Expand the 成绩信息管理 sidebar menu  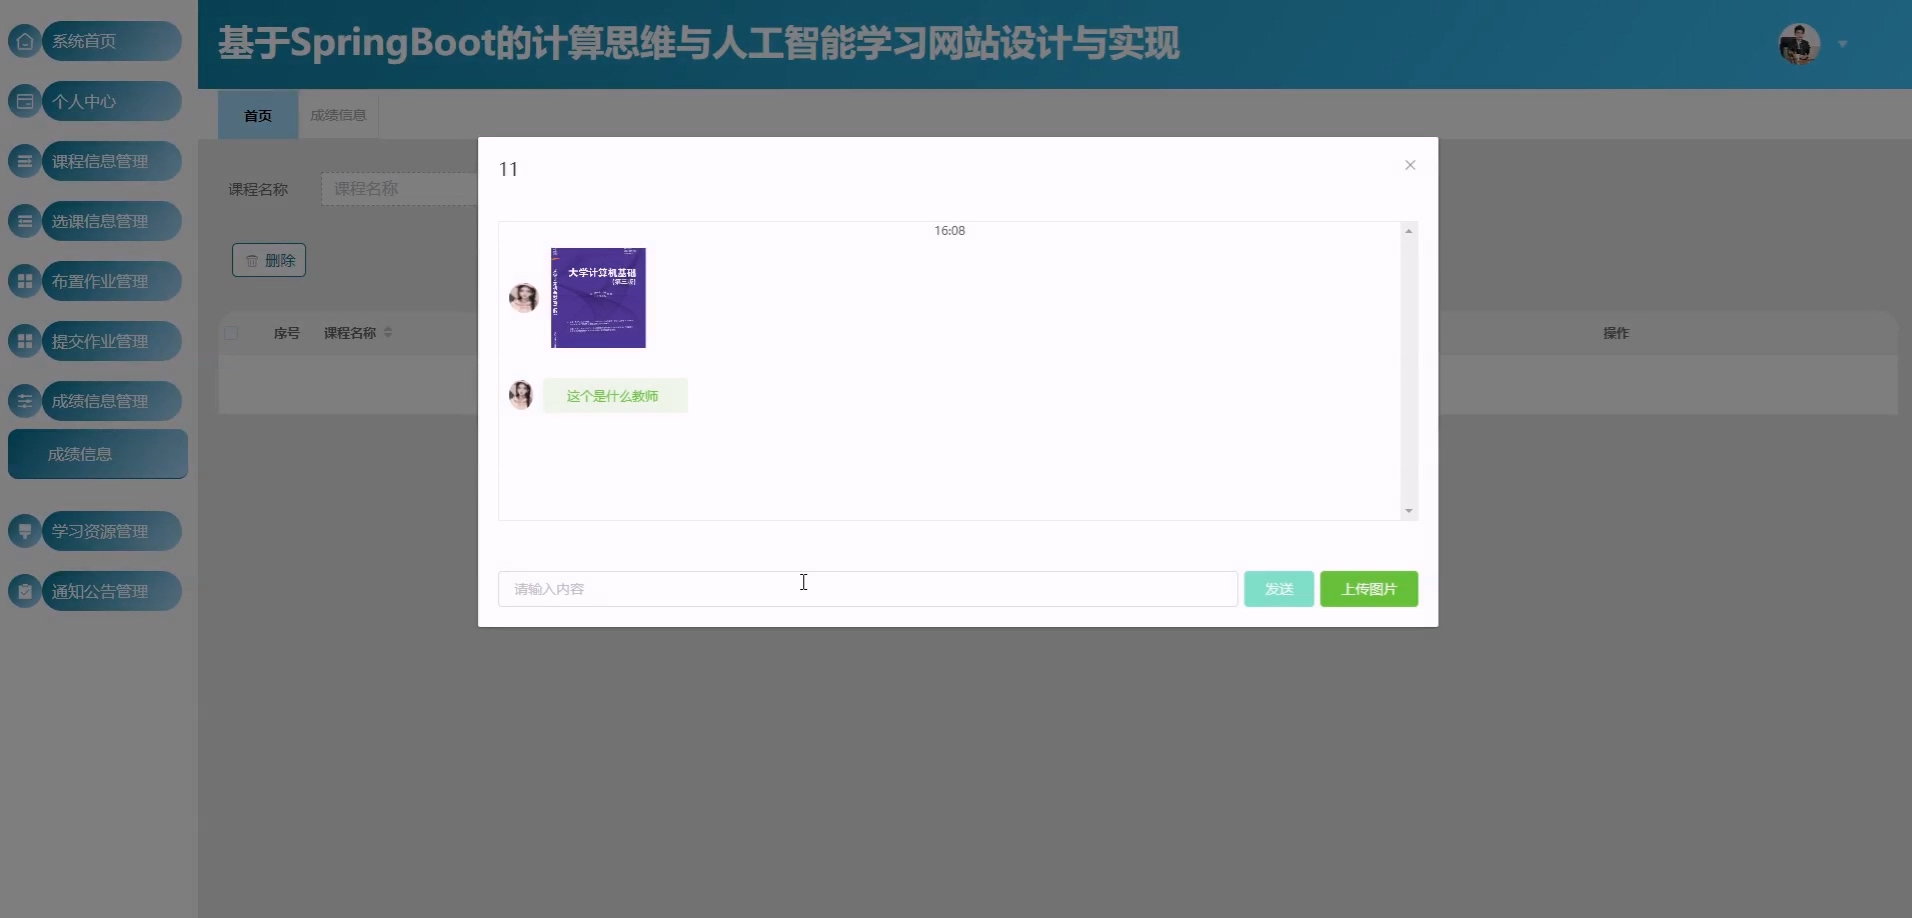coord(98,401)
